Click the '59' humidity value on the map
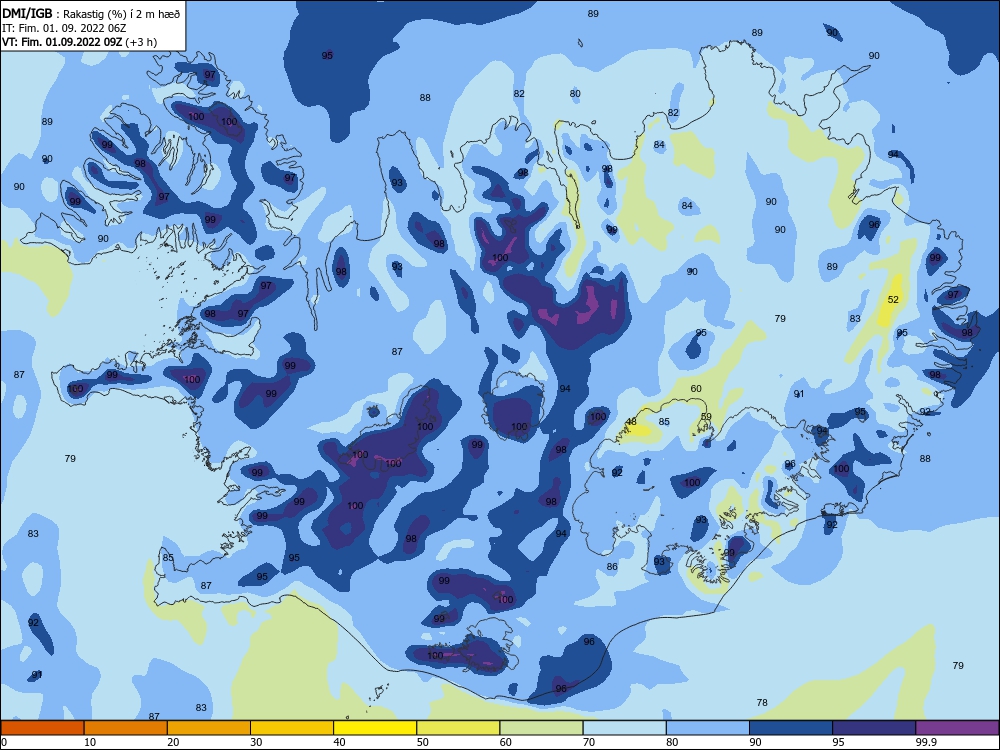The height and width of the screenshot is (750, 1000). 706,416
